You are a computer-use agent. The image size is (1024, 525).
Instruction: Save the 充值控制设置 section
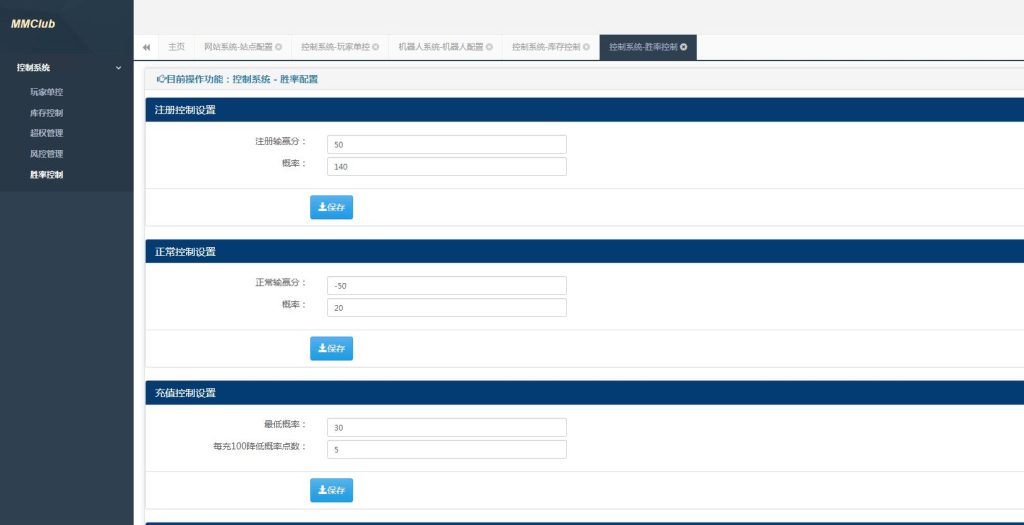coord(331,490)
